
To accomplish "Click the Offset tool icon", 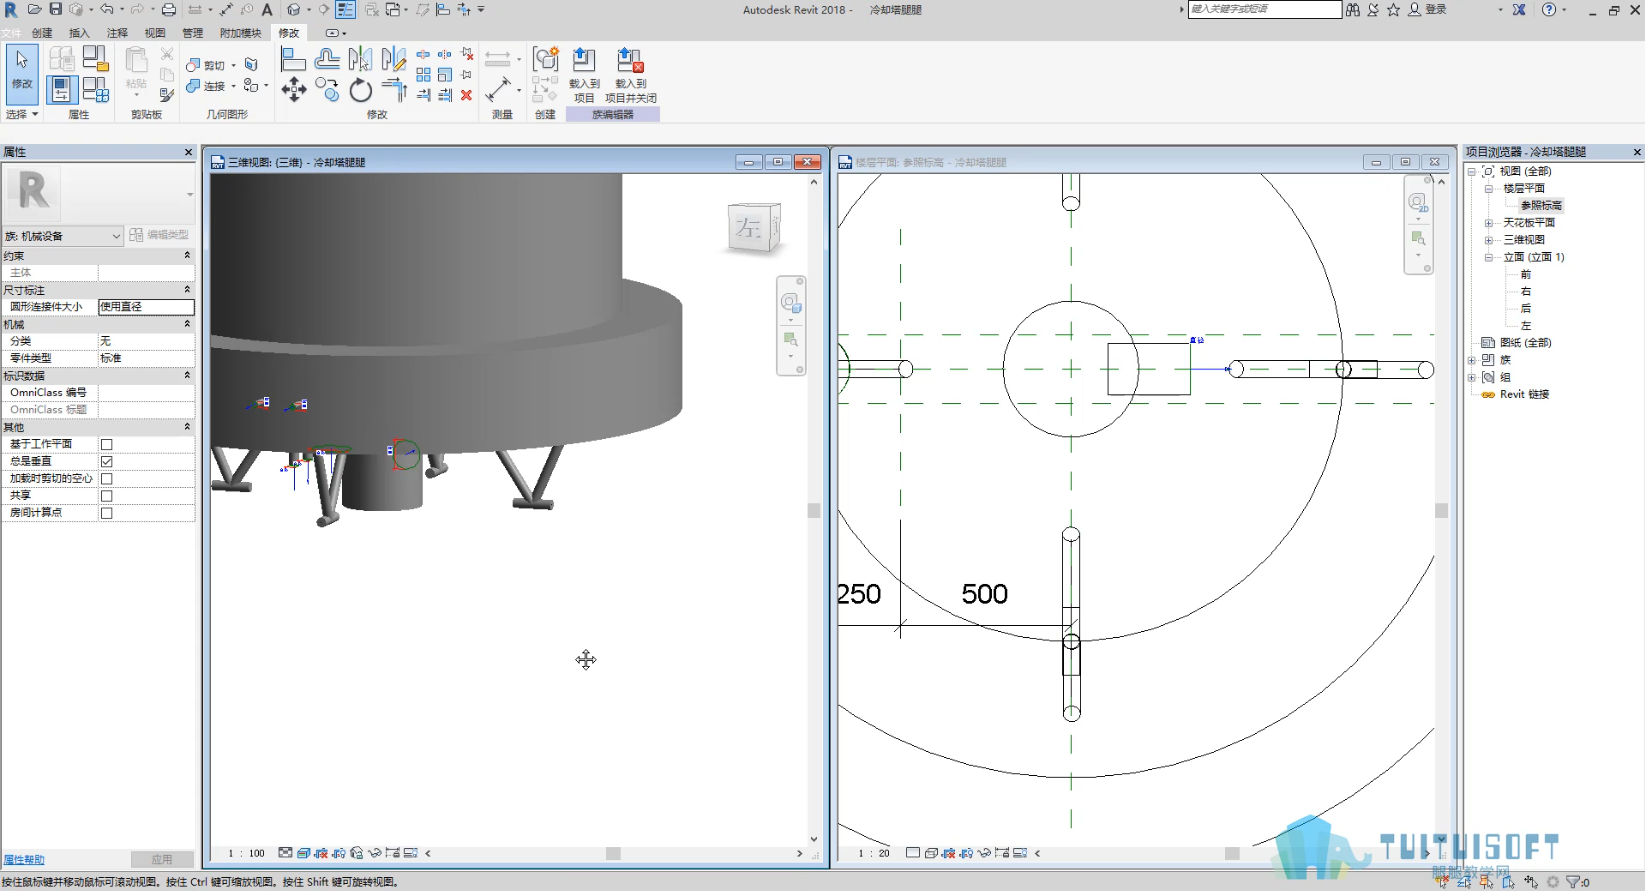I will tap(327, 59).
